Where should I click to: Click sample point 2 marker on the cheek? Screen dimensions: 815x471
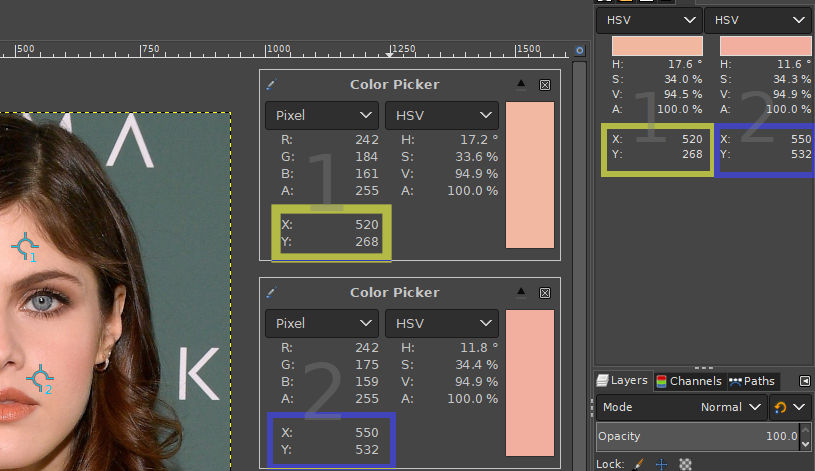coord(40,378)
